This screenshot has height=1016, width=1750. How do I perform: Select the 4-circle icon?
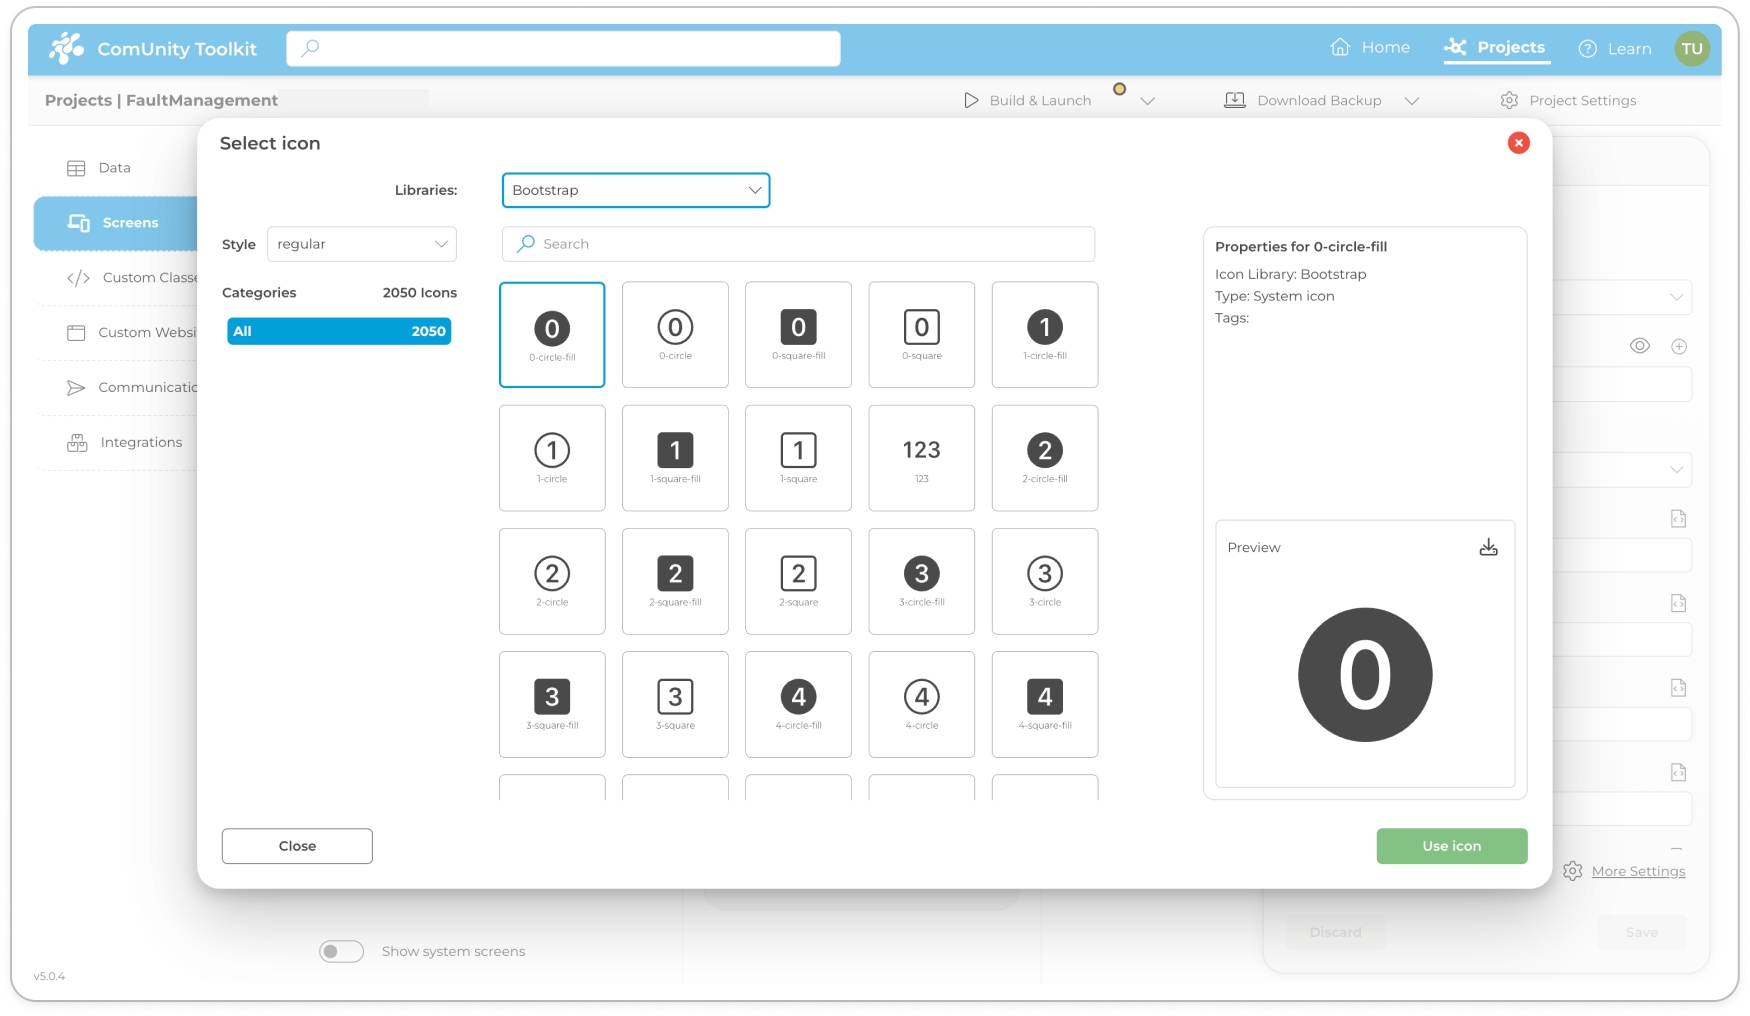921,704
